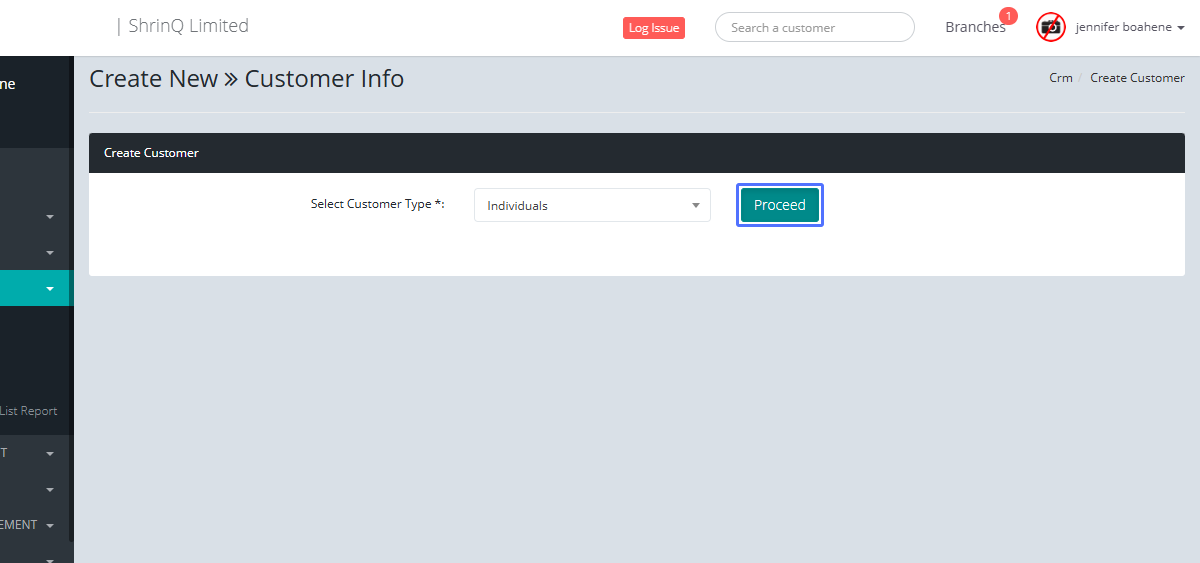
Task: Open the Select Customer Type dropdown
Action: [591, 205]
